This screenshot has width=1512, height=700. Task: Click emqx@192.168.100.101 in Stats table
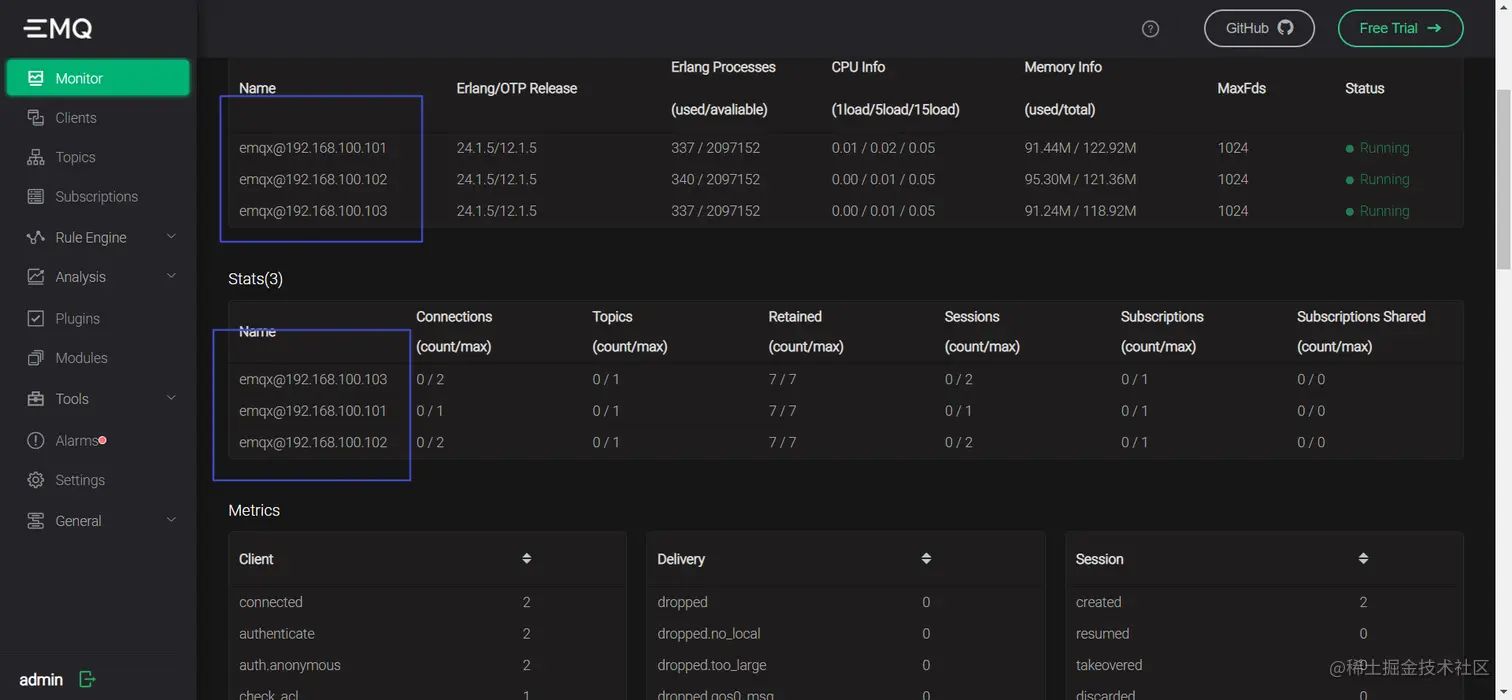(313, 411)
